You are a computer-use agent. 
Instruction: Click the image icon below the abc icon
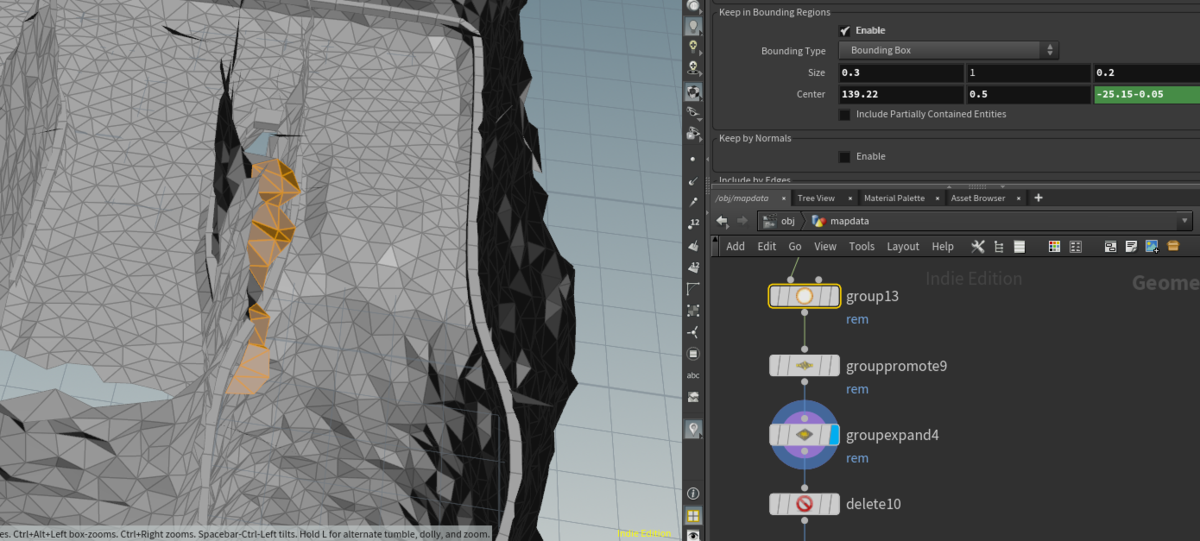[693, 397]
